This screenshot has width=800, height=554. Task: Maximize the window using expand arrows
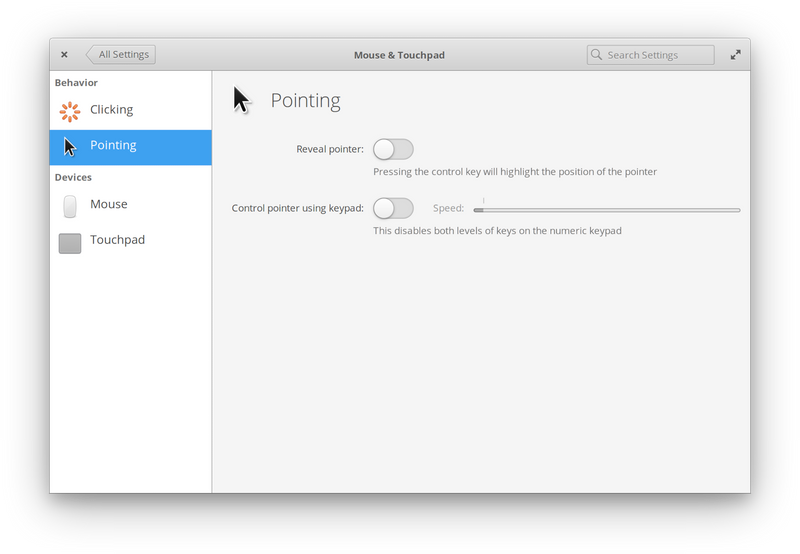tap(735, 55)
